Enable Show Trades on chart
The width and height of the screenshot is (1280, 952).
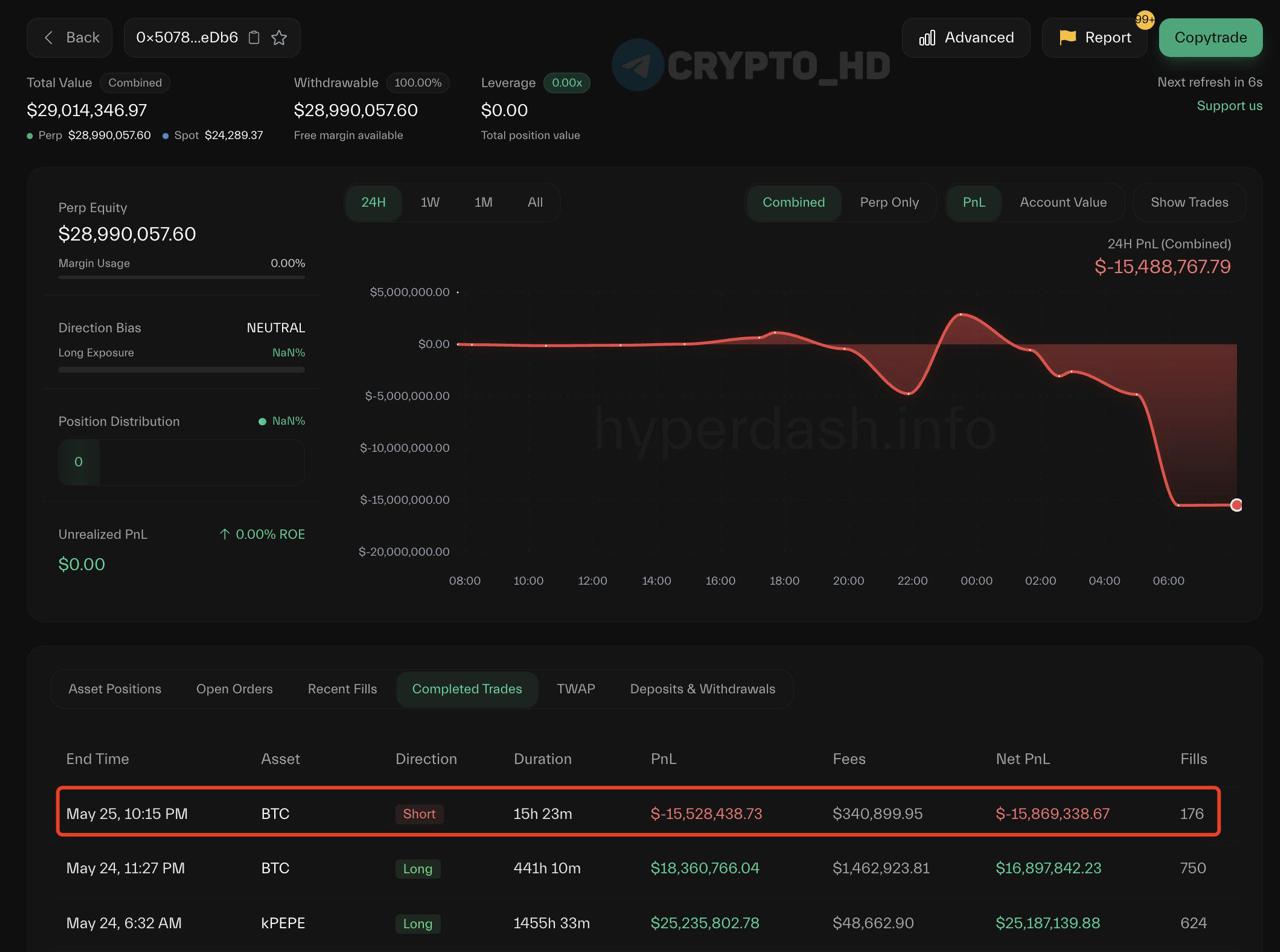click(1189, 202)
